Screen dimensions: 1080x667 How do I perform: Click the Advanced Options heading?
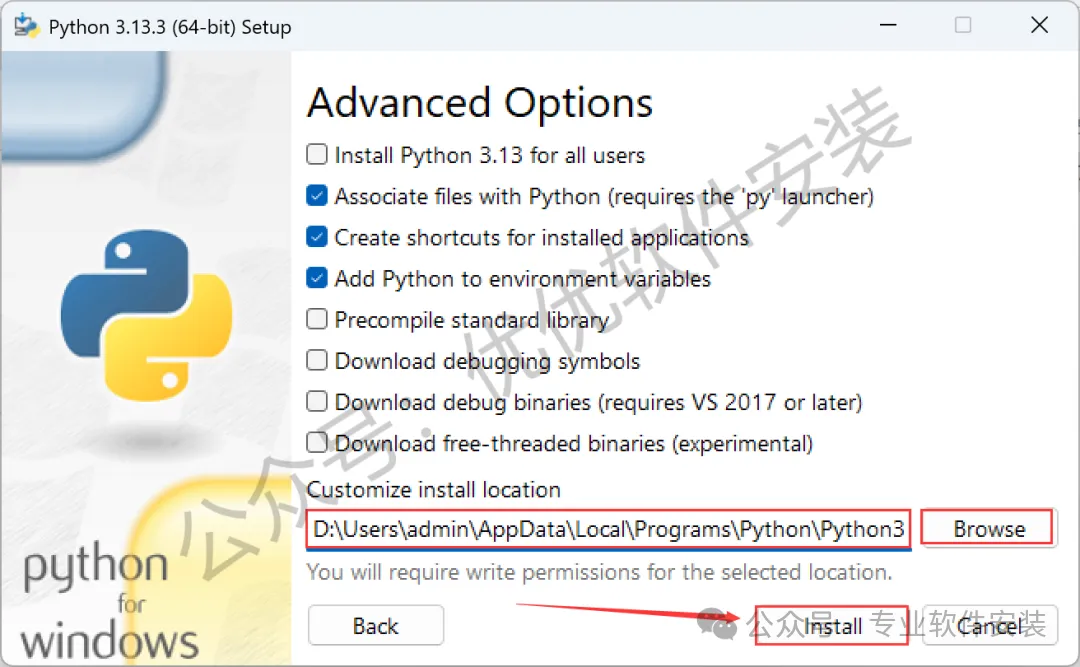click(479, 103)
